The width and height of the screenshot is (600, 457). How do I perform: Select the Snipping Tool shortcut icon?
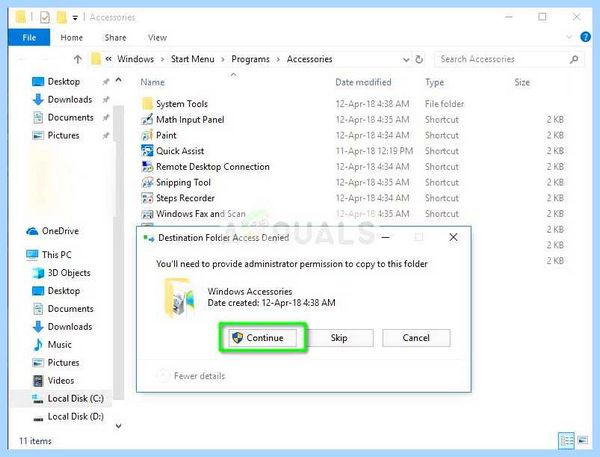(x=147, y=182)
